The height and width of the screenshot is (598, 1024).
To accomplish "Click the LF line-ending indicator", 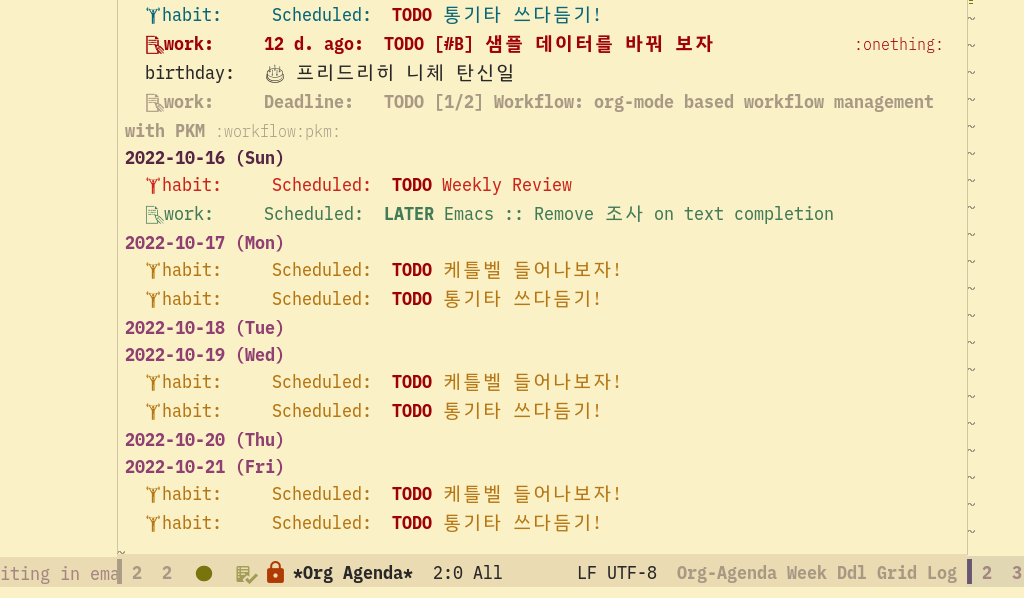I will (587, 573).
